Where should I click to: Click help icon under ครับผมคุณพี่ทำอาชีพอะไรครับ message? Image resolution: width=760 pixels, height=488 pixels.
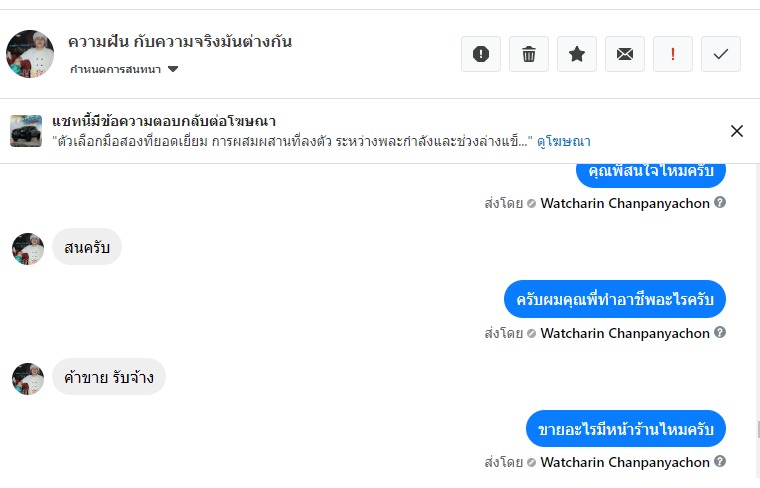click(720, 333)
